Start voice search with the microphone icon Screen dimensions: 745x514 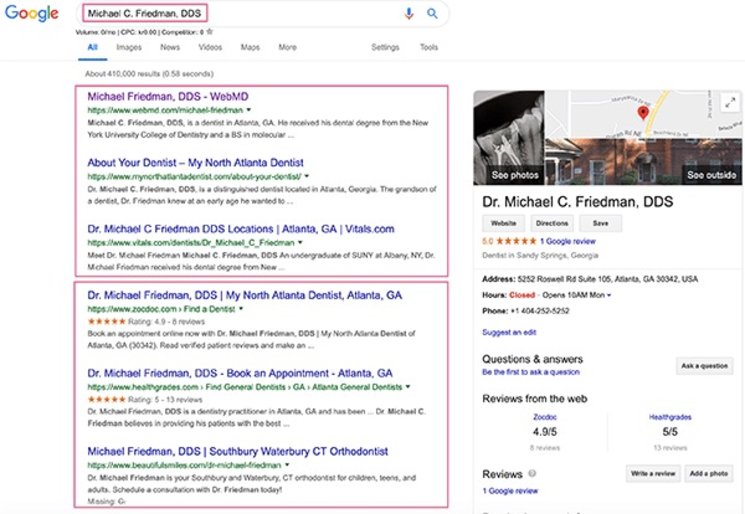click(x=409, y=13)
